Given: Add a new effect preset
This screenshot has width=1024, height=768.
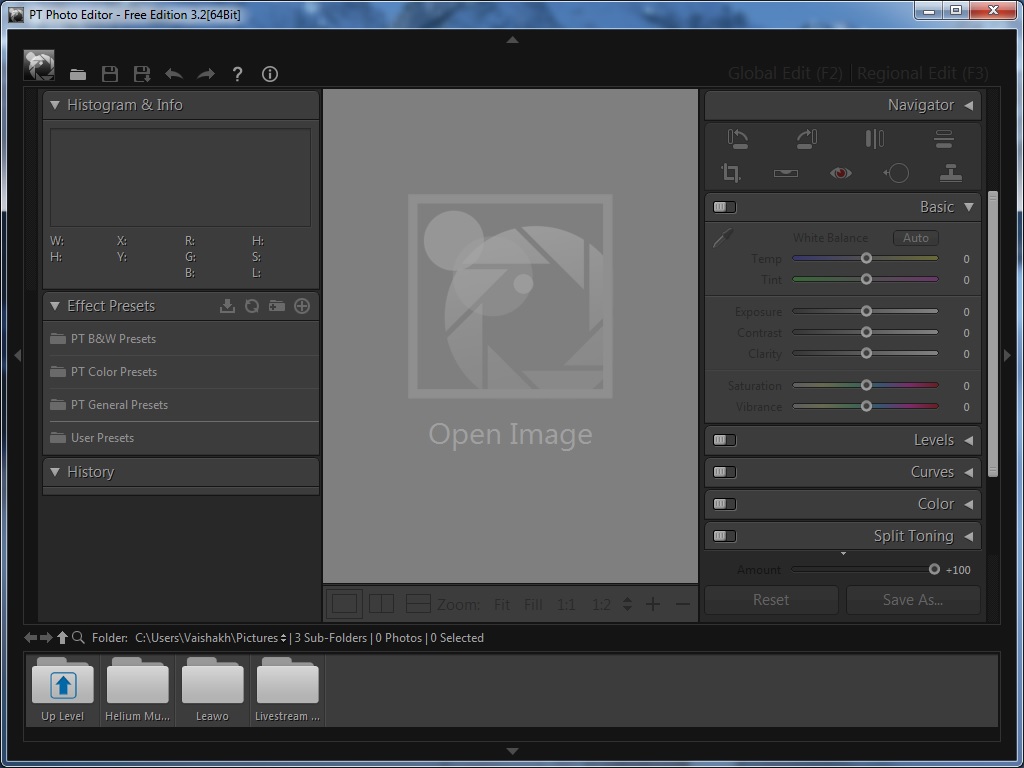Looking at the screenshot, I should tap(302, 306).
